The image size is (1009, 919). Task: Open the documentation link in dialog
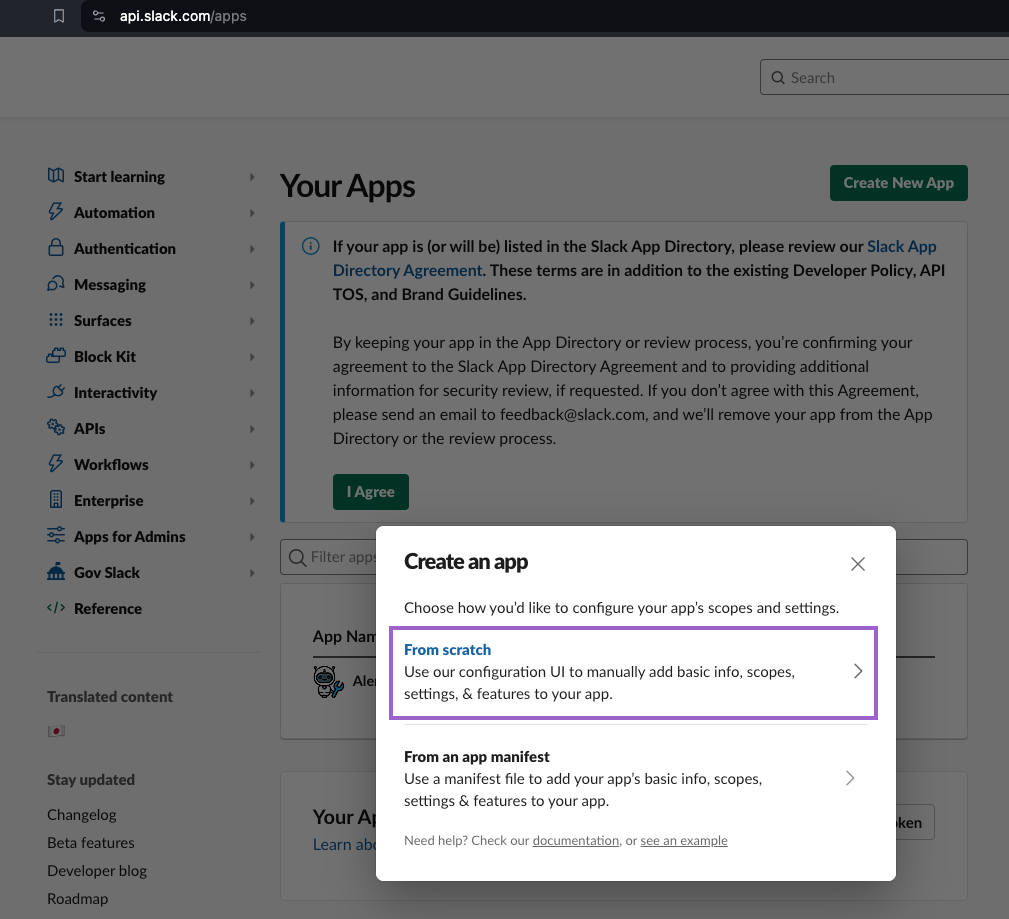575,841
